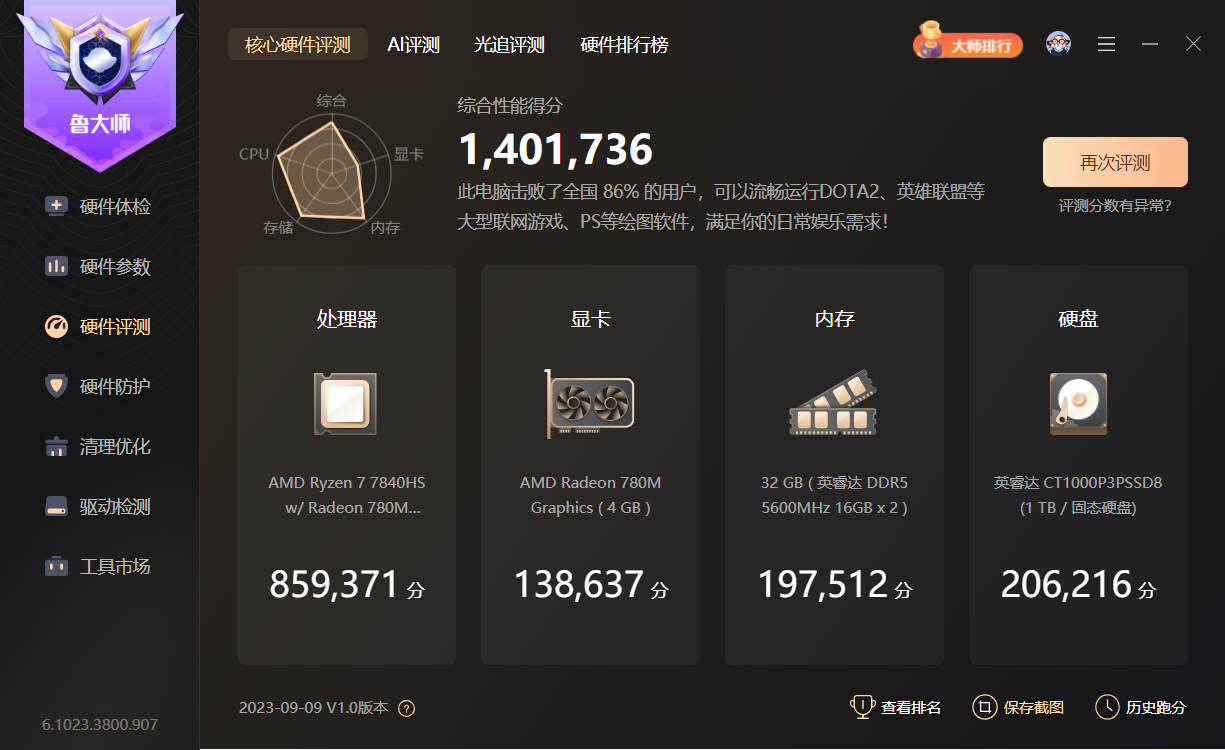Open the hamburger main menu

click(1106, 44)
